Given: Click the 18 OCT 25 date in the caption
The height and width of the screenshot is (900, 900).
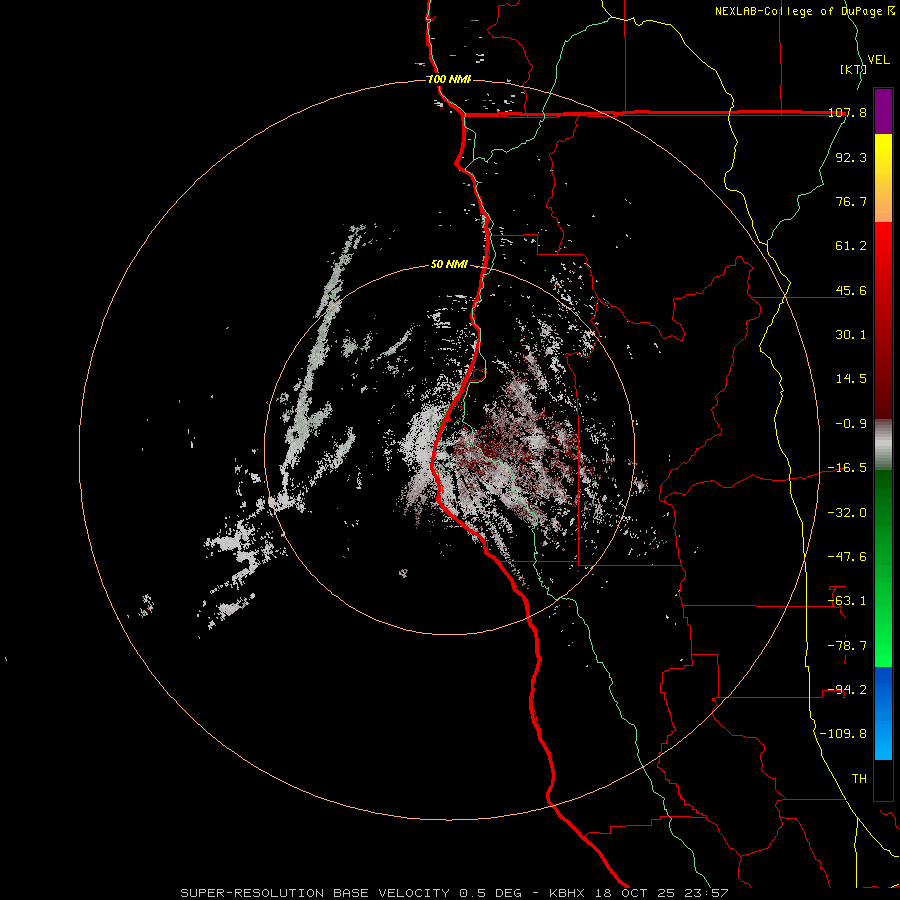Looking at the screenshot, I should [x=634, y=893].
